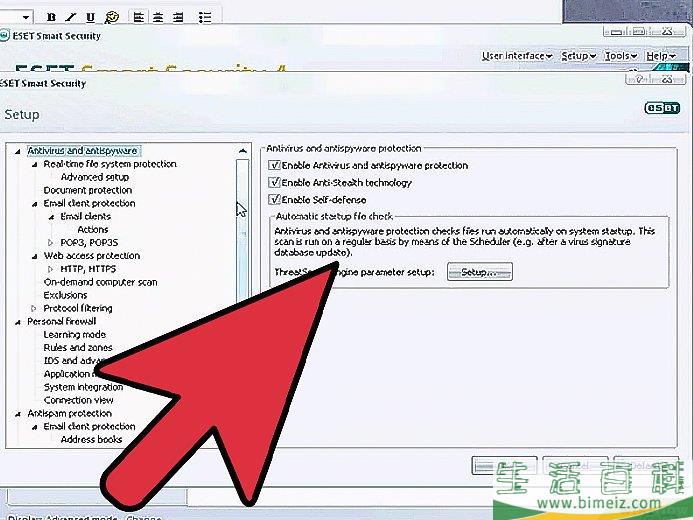The image size is (693, 520).
Task: Toggle Enable Self-defense checkbox
Action: [274, 200]
